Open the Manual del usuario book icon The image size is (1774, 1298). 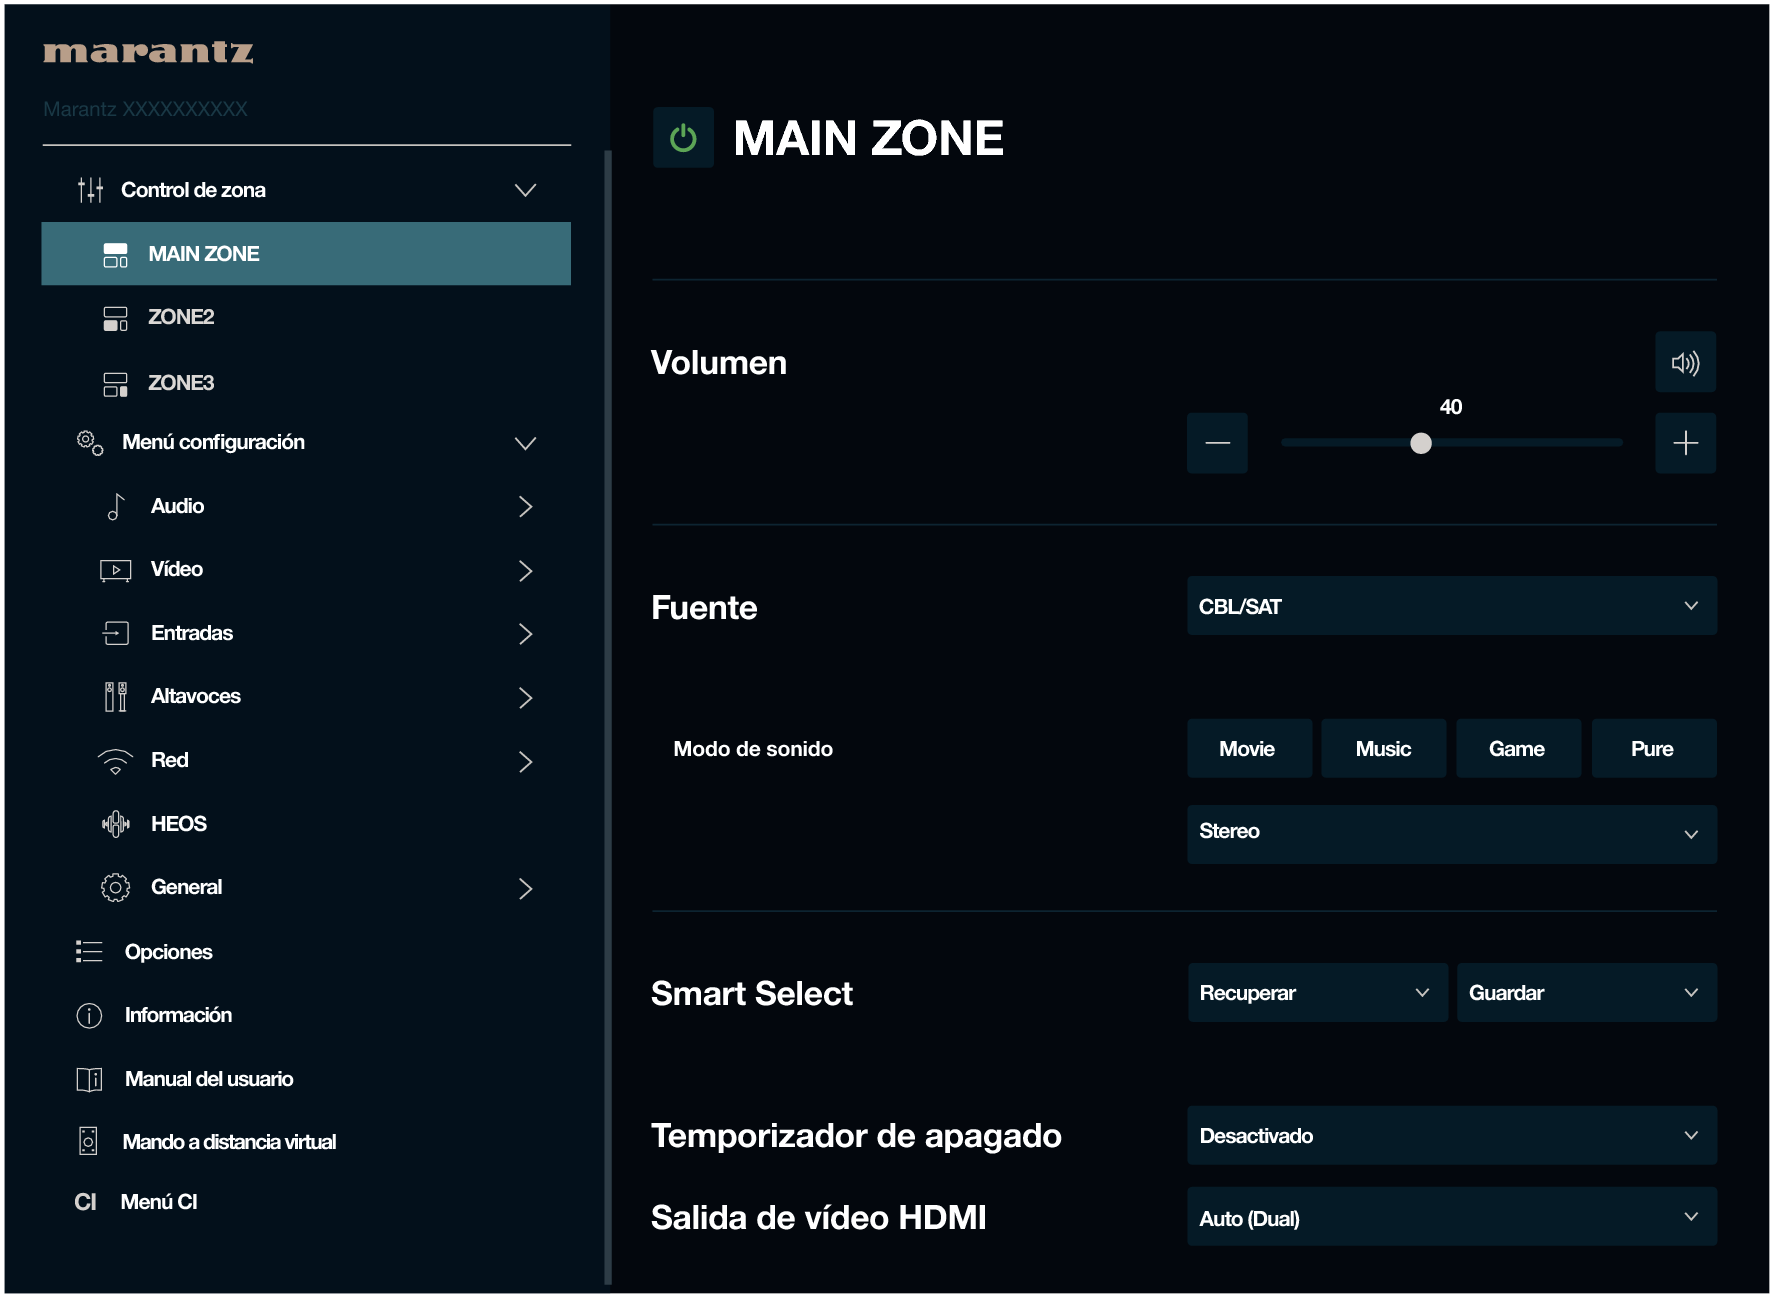pyautogui.click(x=89, y=1080)
